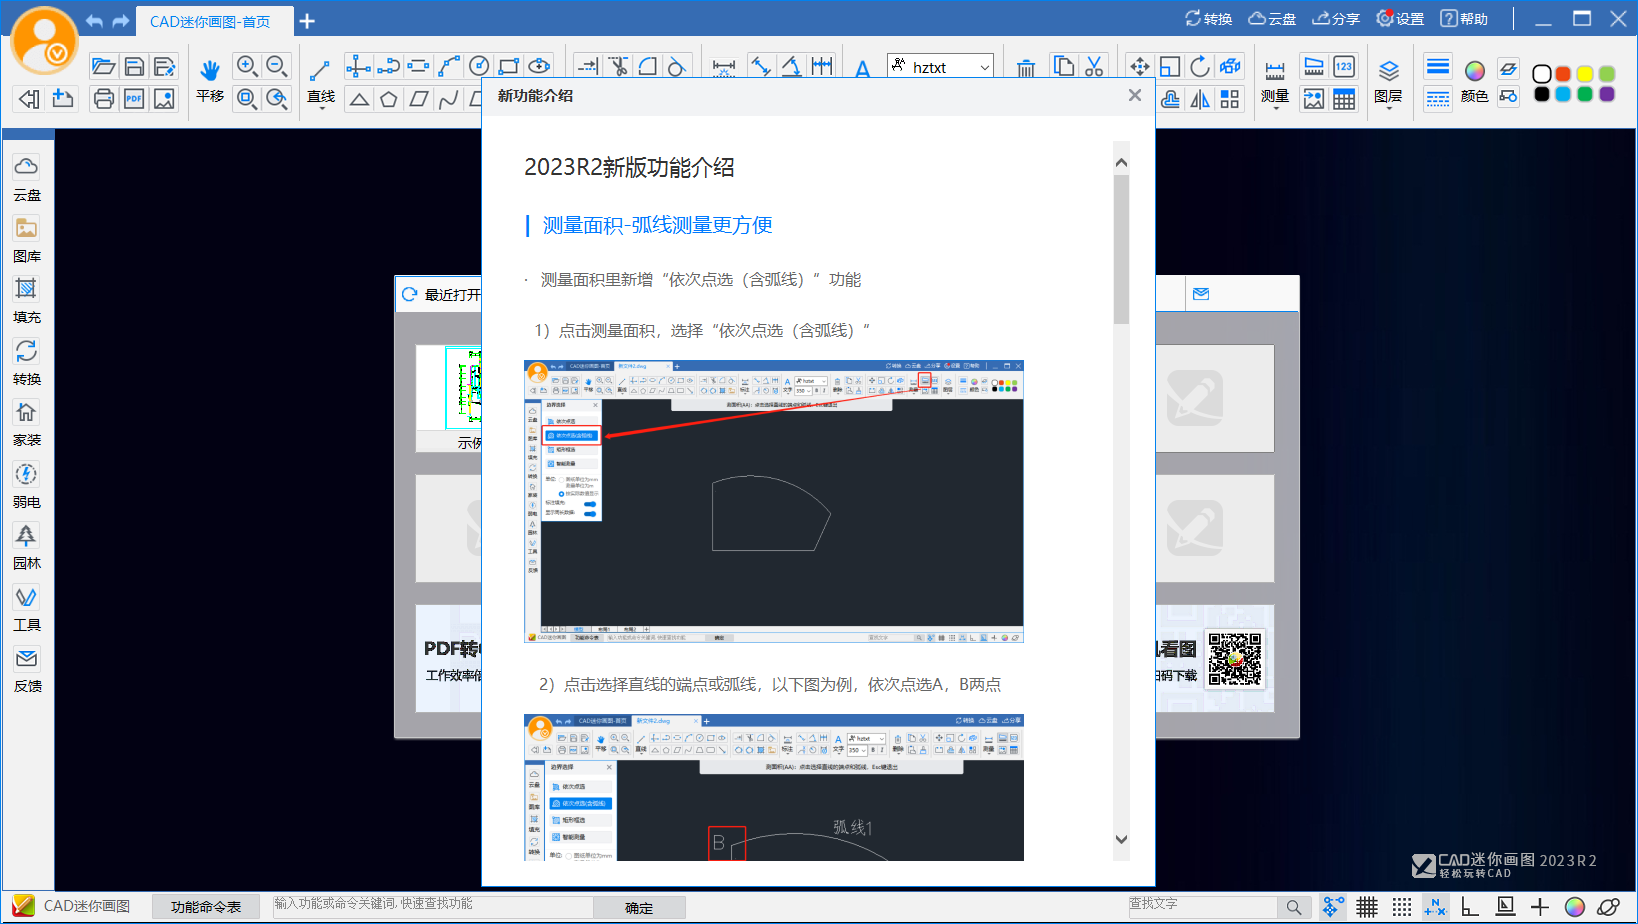The width and height of the screenshot is (1638, 924).
Task: Close the new features dialog
Action: pyautogui.click(x=1134, y=95)
